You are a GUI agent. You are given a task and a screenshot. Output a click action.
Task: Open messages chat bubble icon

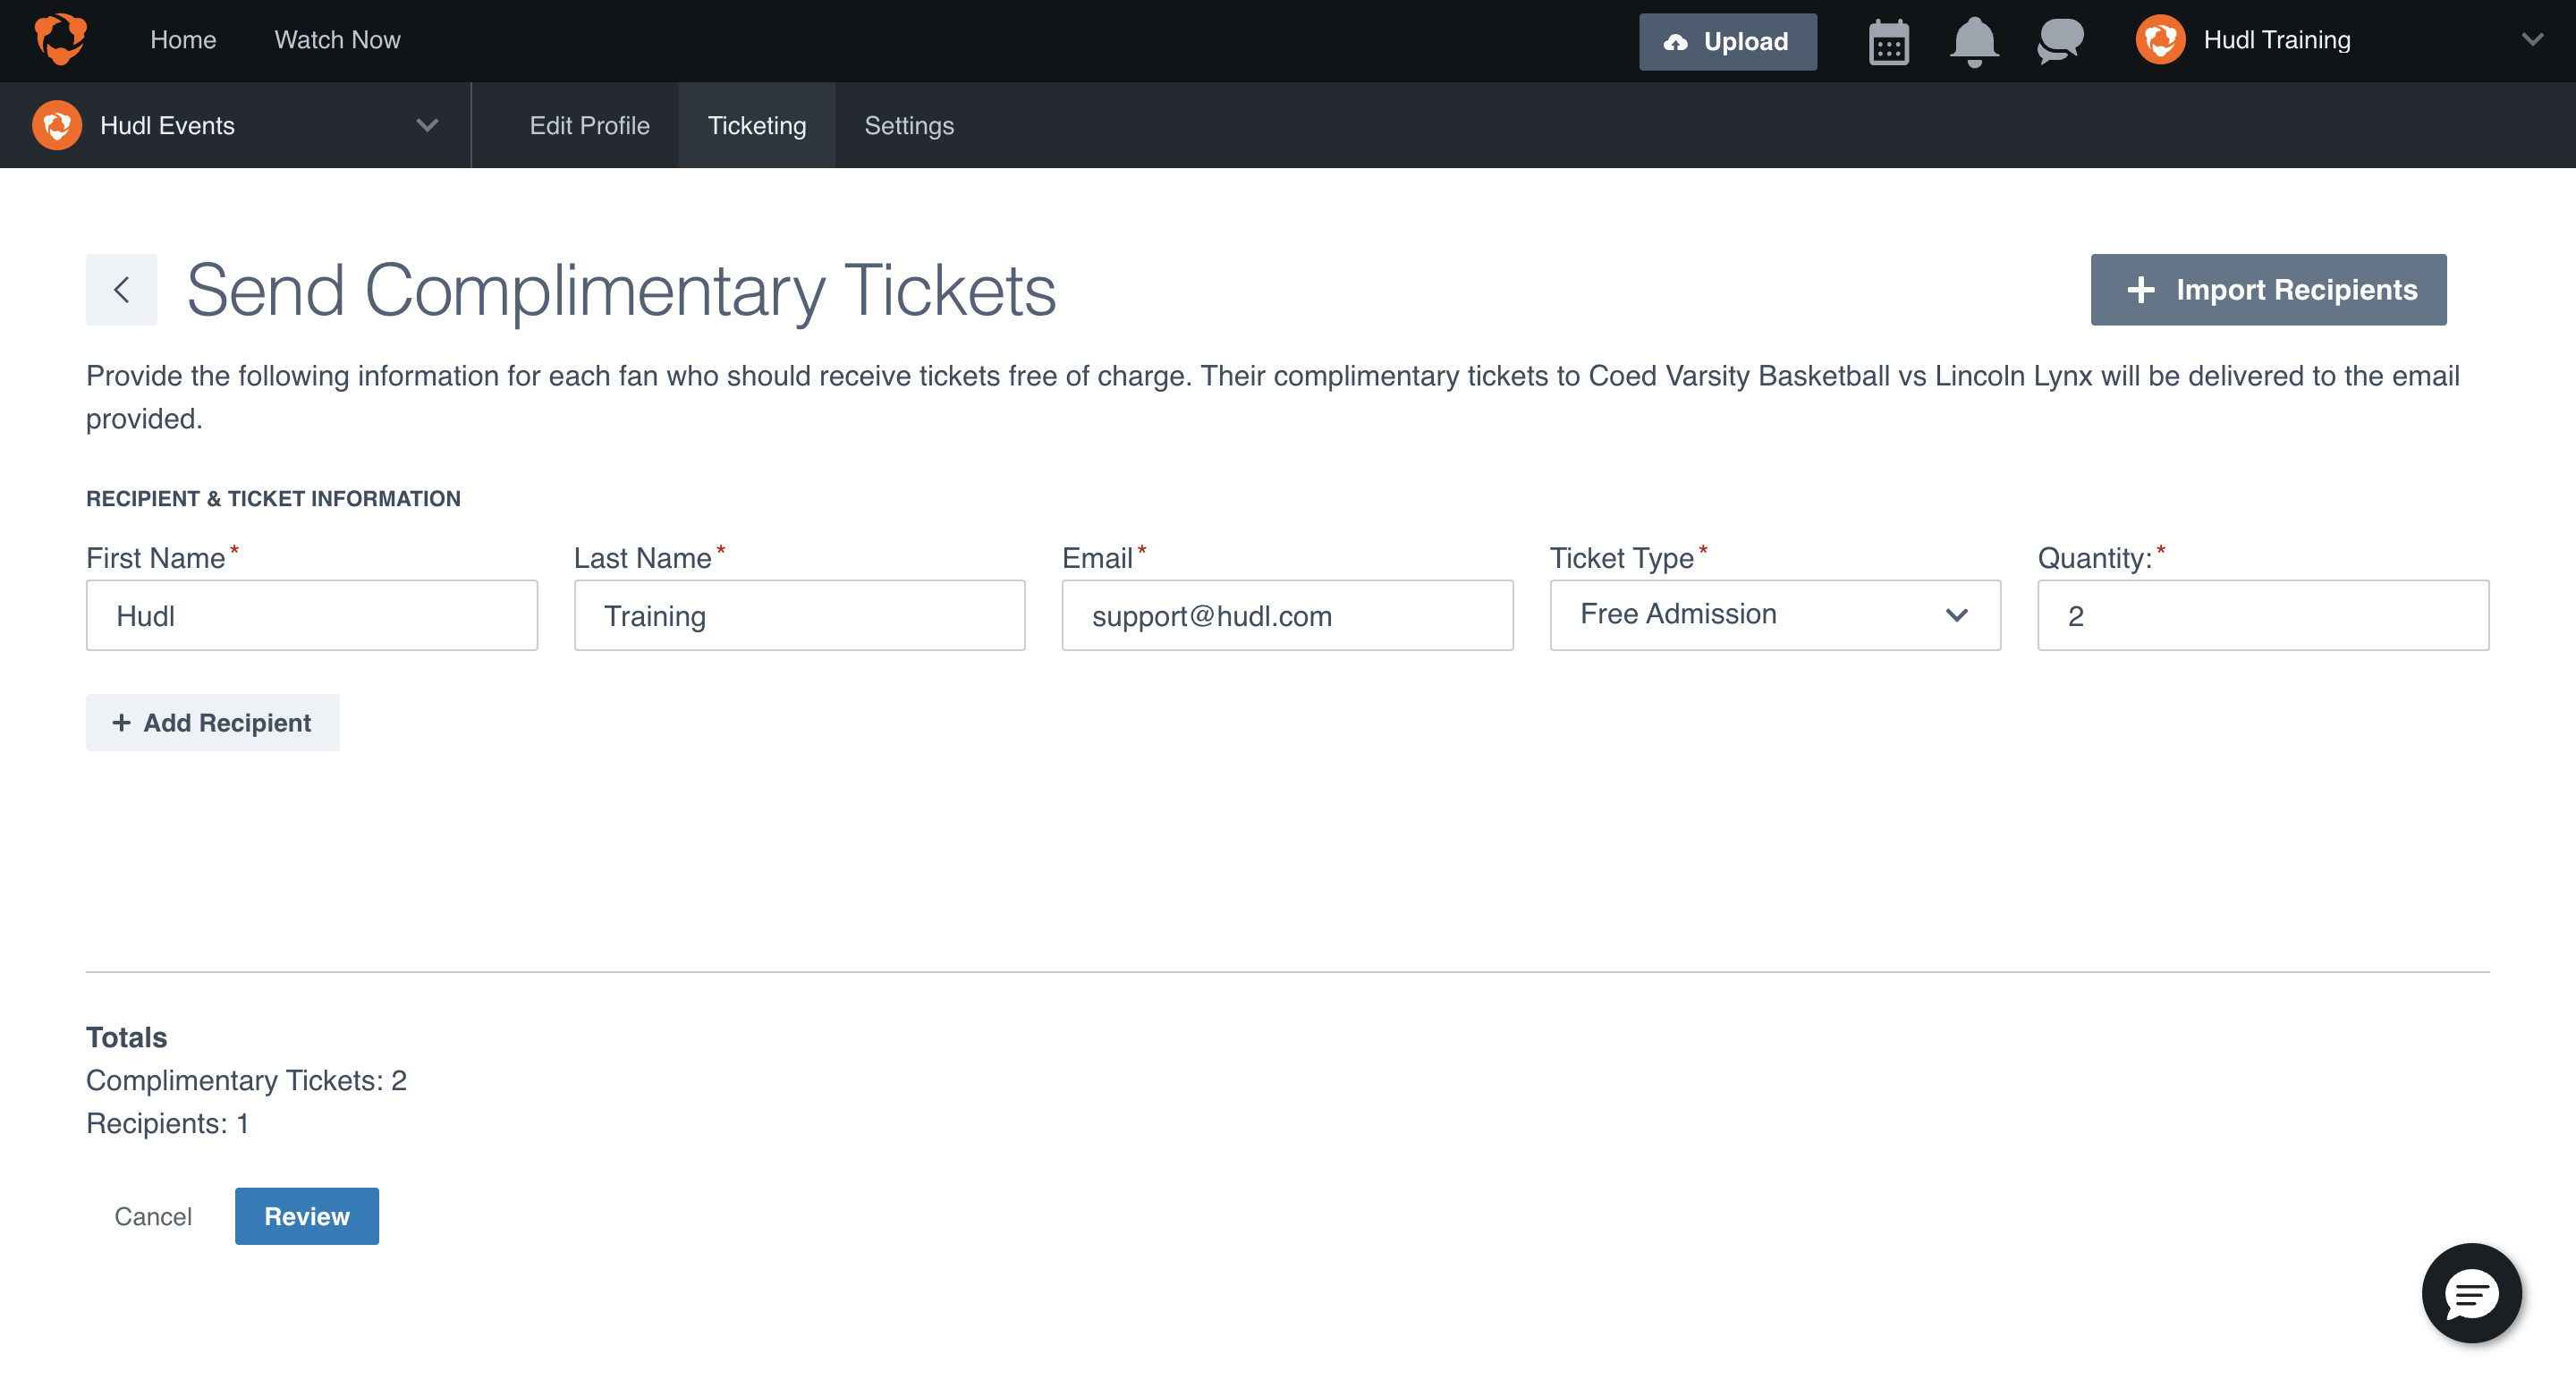(2060, 42)
